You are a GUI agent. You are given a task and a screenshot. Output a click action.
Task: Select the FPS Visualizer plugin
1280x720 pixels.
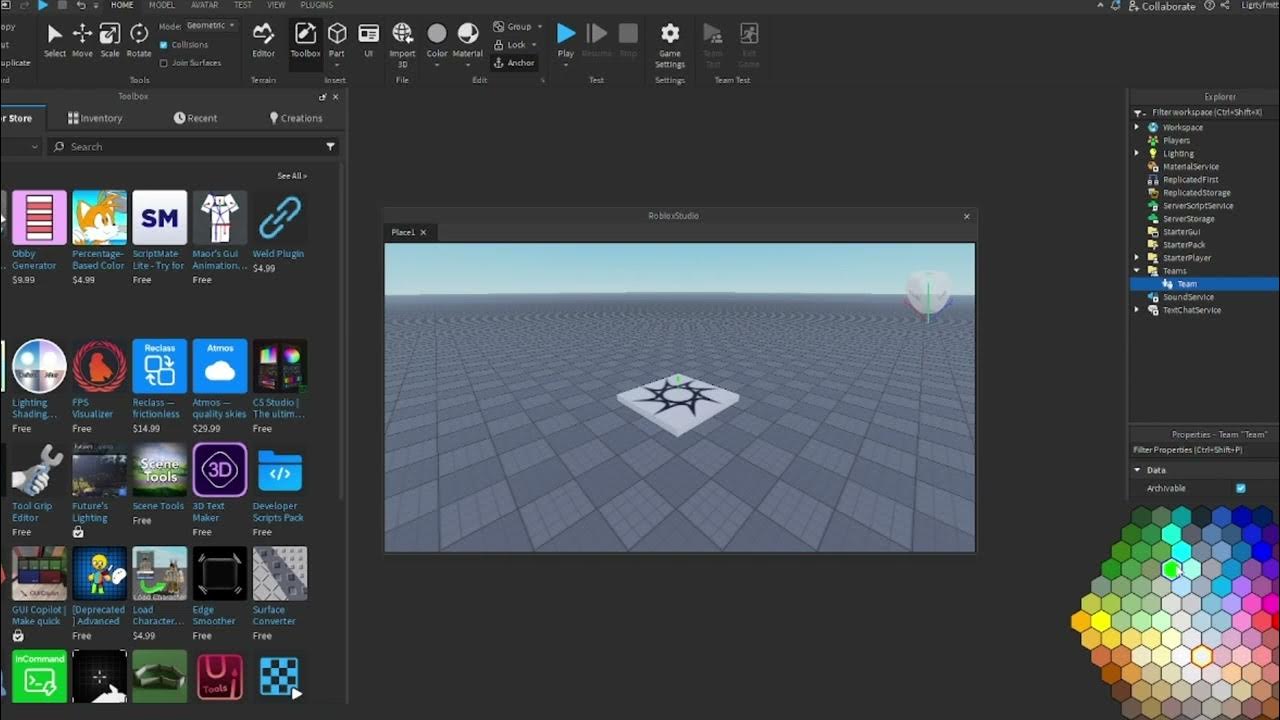click(99, 366)
